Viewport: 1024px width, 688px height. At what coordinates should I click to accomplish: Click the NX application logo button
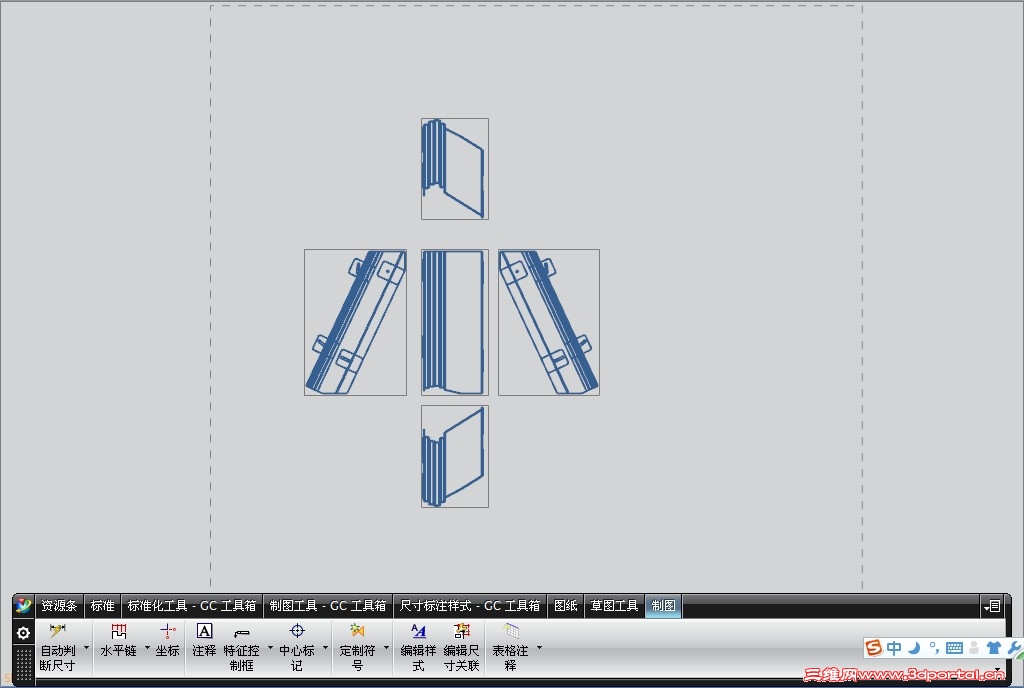coord(23,606)
